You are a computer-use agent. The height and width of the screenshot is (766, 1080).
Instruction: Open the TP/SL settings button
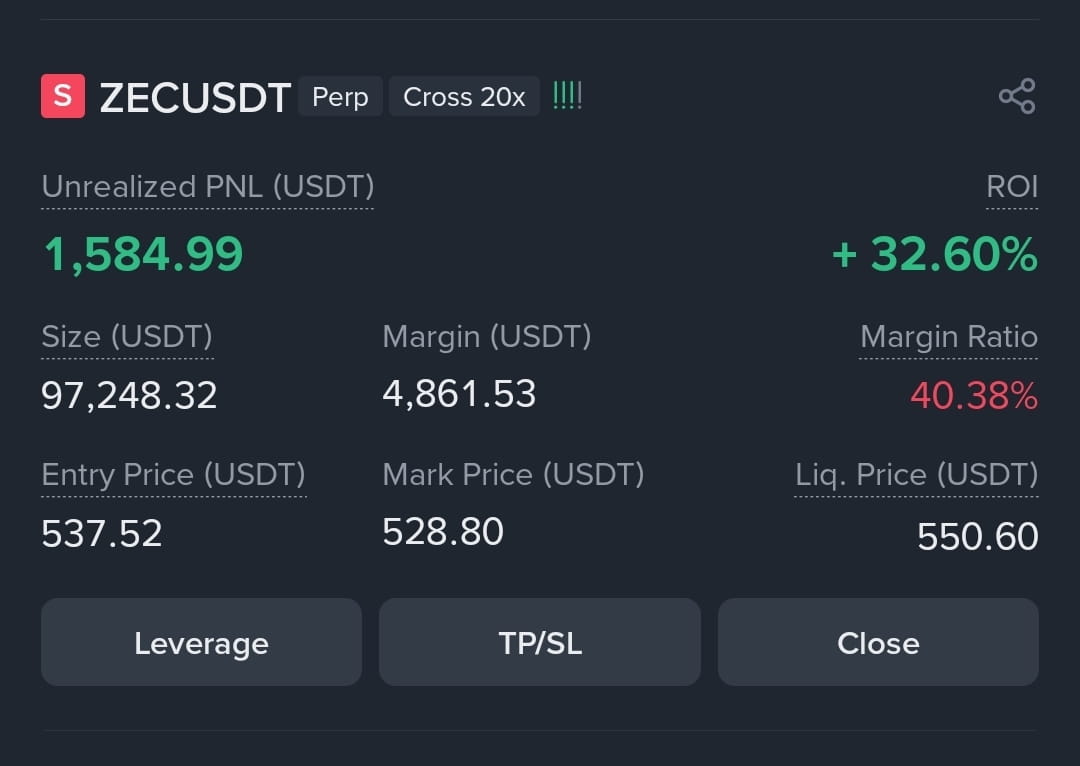tap(540, 642)
